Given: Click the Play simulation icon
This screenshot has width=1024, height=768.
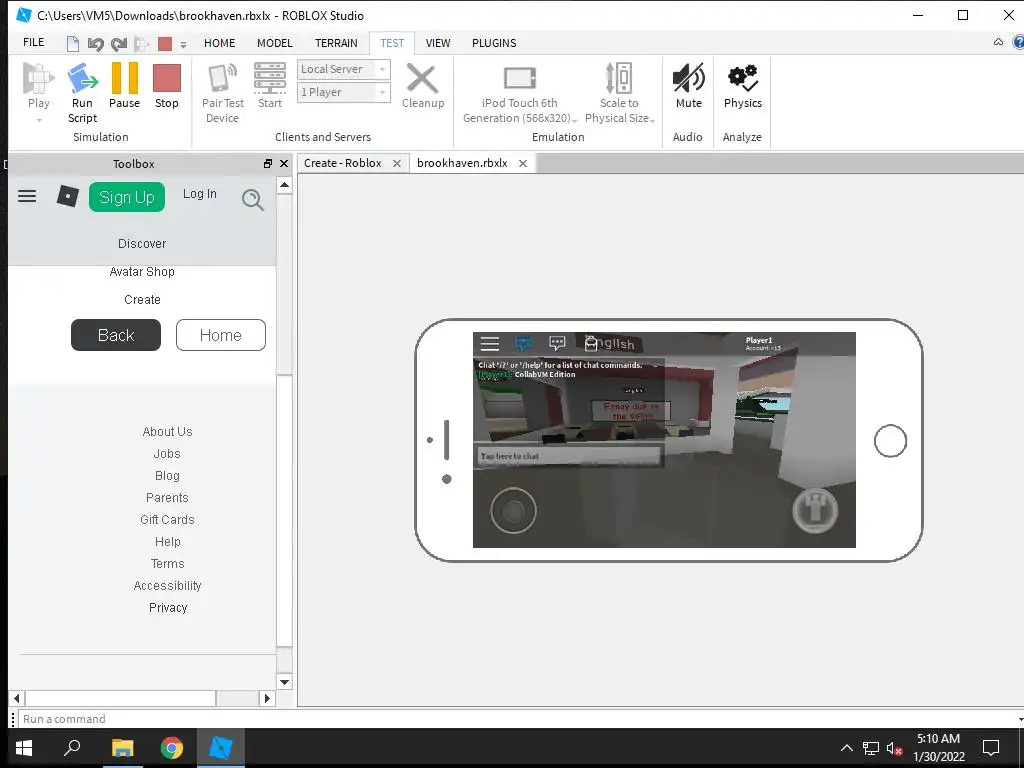Looking at the screenshot, I should pos(38,79).
